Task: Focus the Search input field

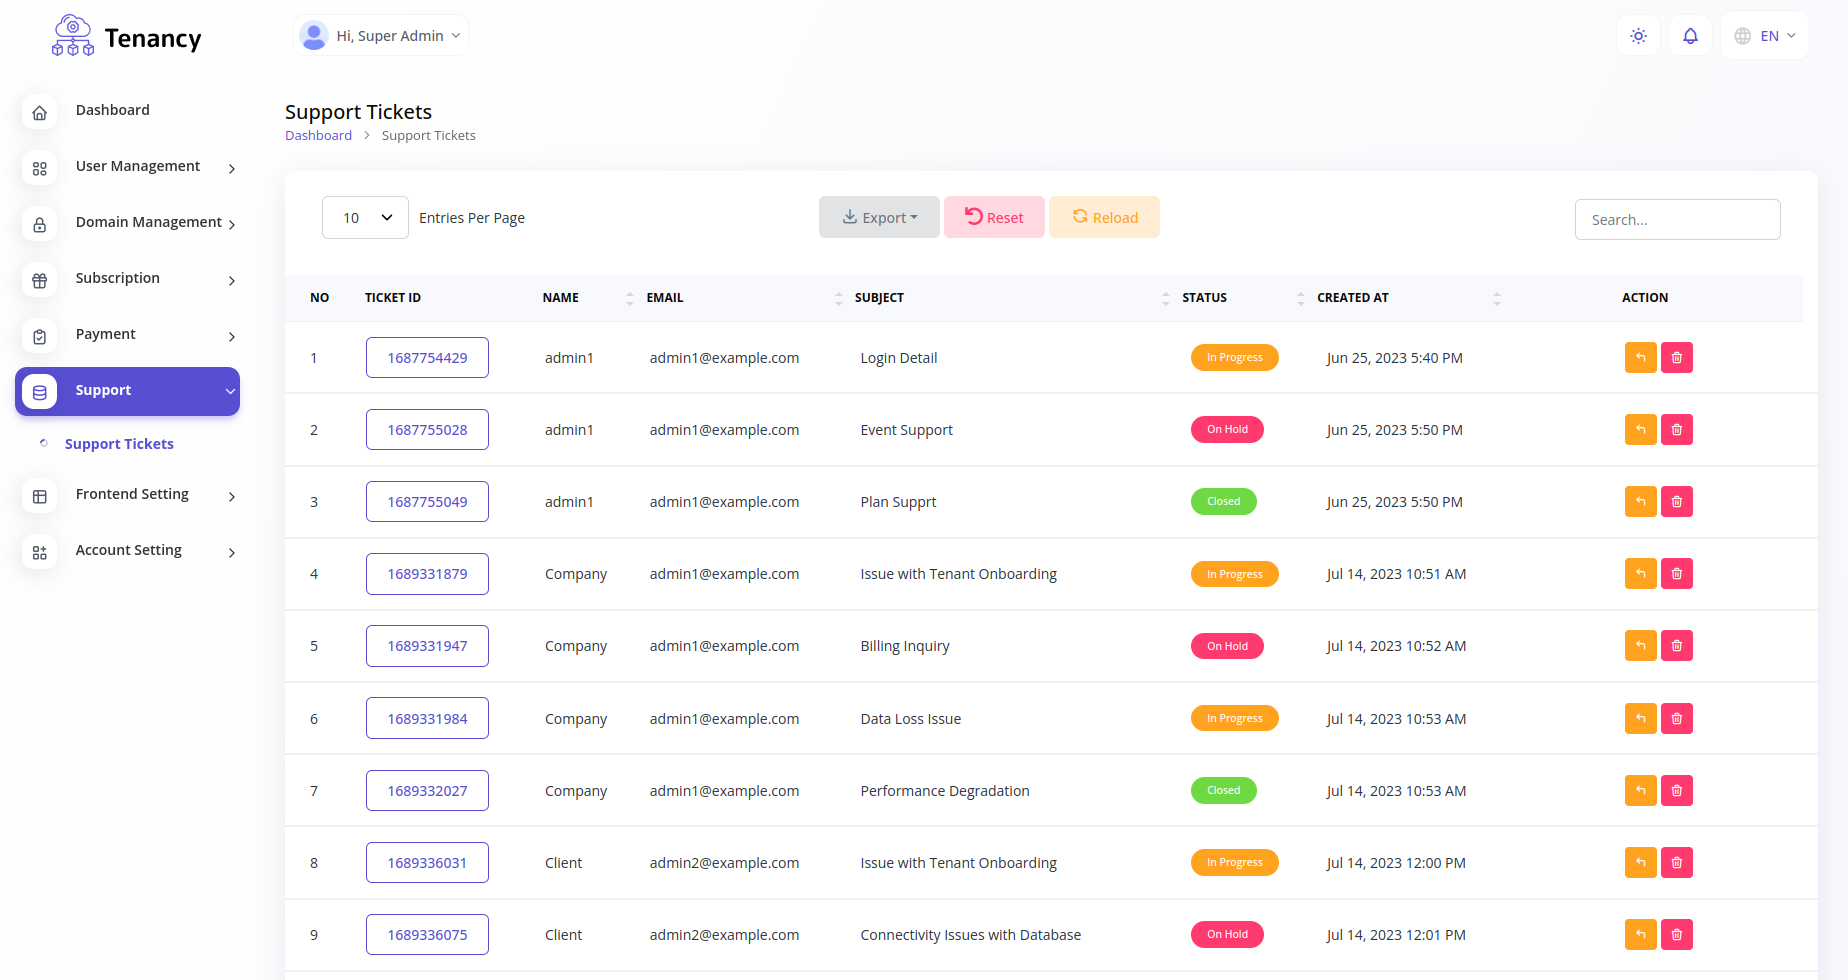Action: (1677, 219)
